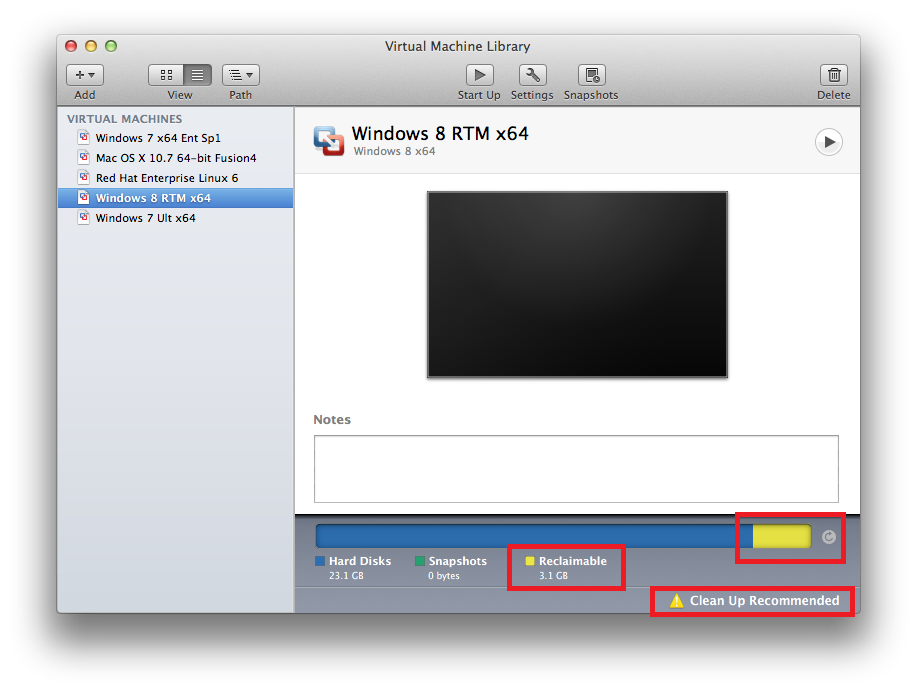Click the 0 bytes snapshots value
Viewport: 917px width, 692px height.
pos(444,576)
